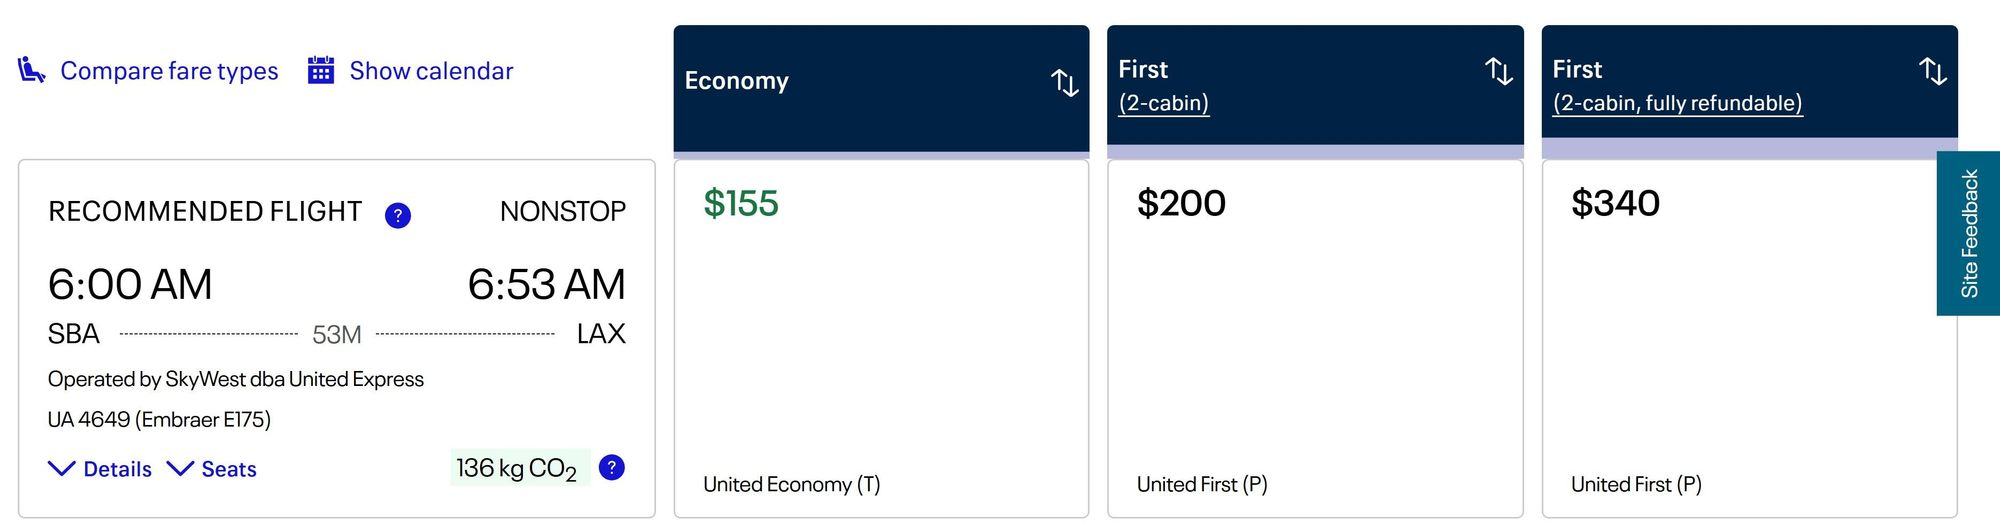This screenshot has height=526, width=2000.
Task: Click the calendar icon next to Show calendar
Action: (x=321, y=70)
